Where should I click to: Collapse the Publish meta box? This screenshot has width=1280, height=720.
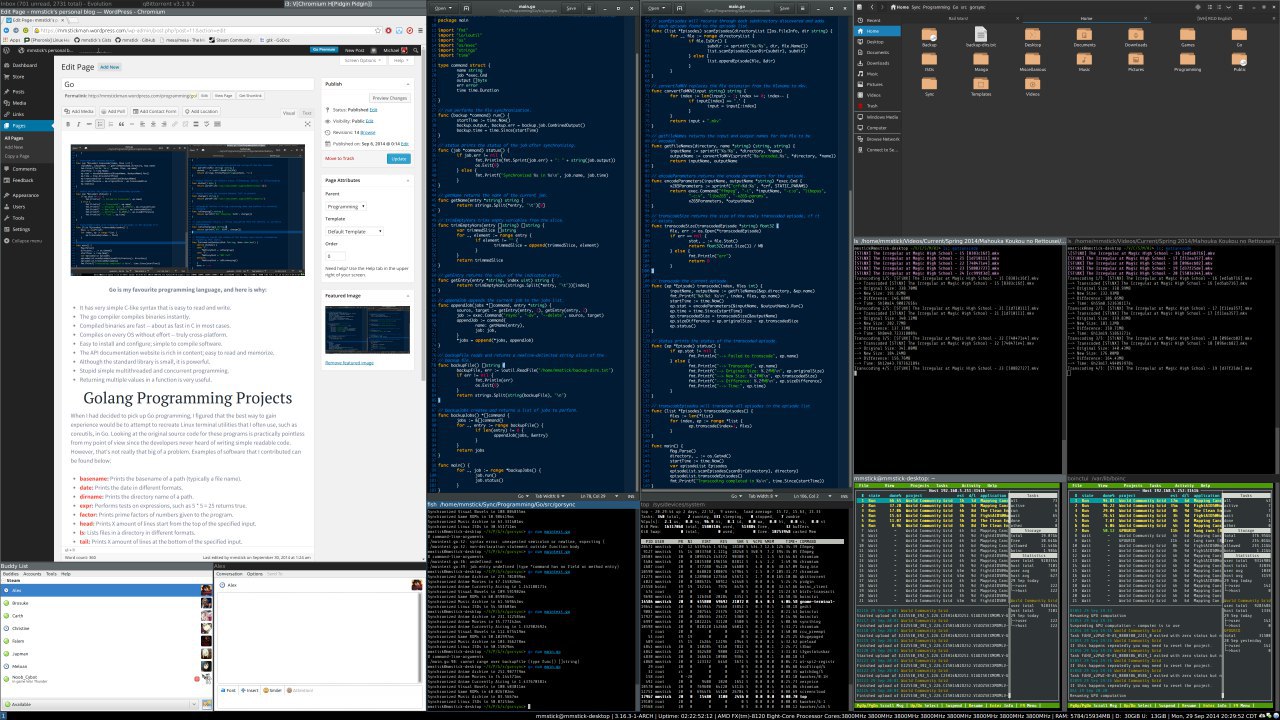coord(406,84)
